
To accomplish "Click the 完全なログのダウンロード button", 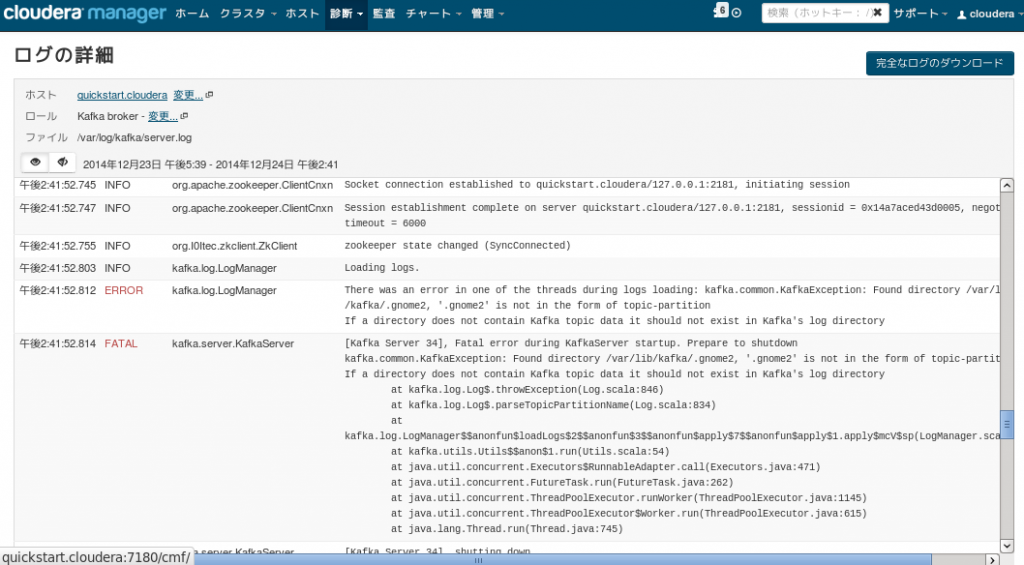I will coord(940,63).
